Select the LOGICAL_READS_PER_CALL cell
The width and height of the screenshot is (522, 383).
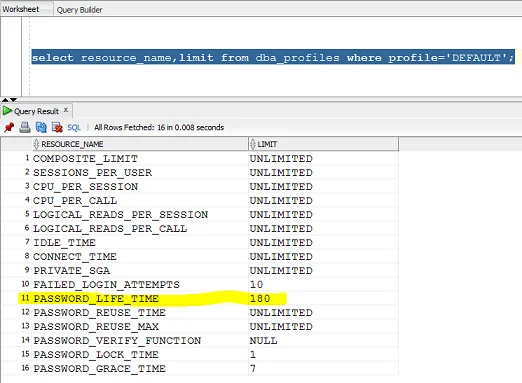pos(140,229)
